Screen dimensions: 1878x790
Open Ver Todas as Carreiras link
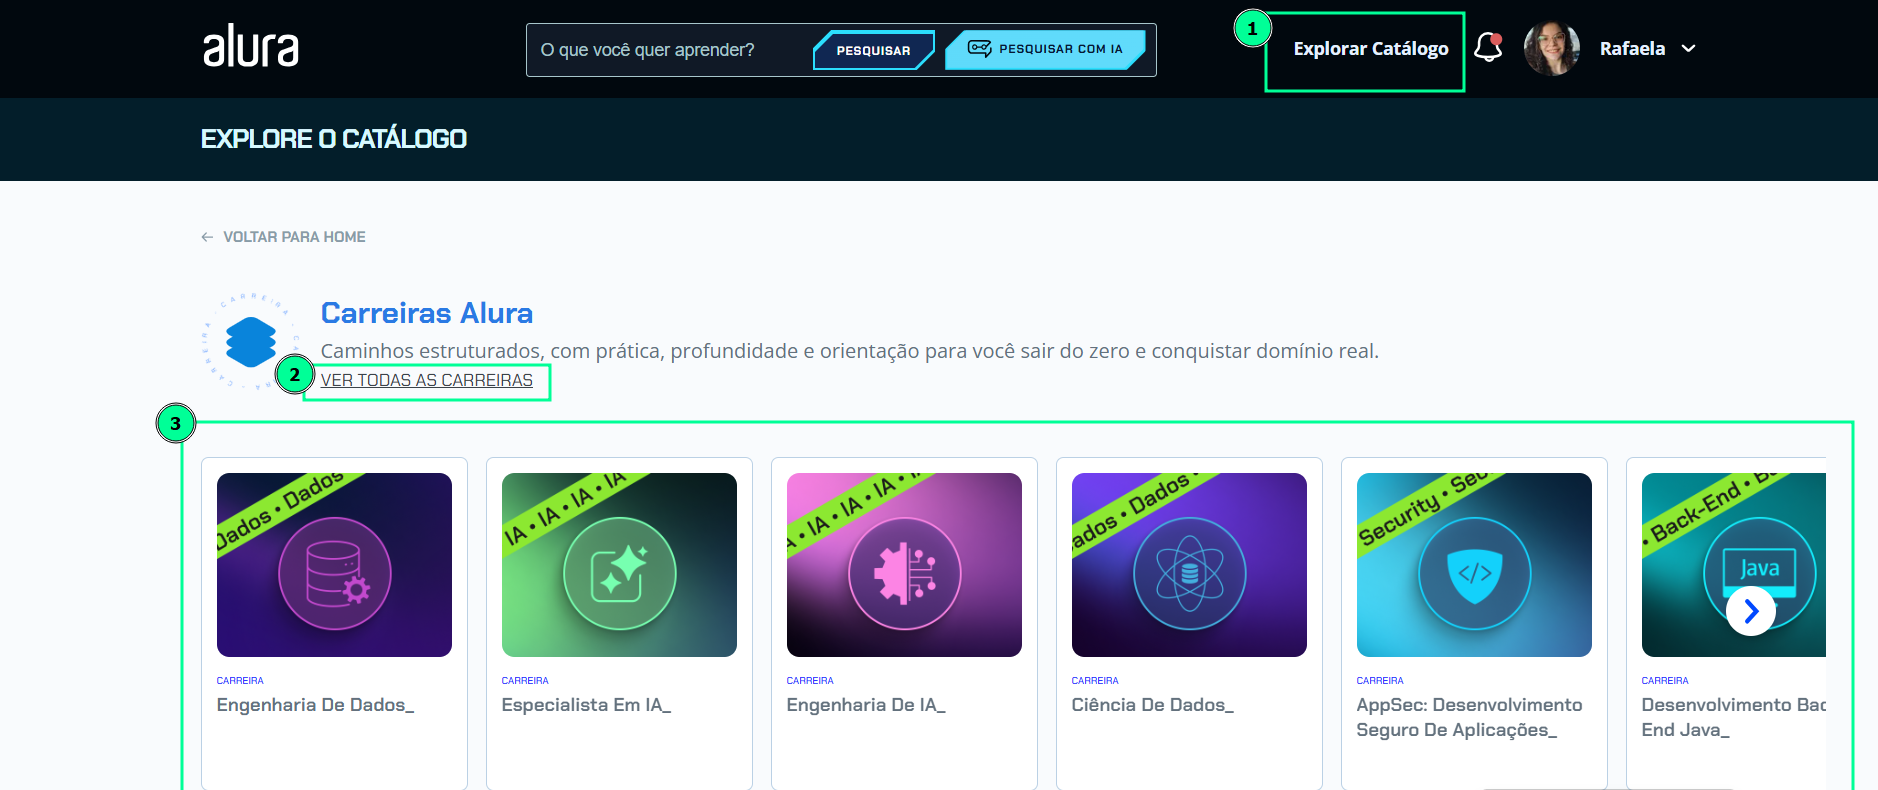[427, 380]
